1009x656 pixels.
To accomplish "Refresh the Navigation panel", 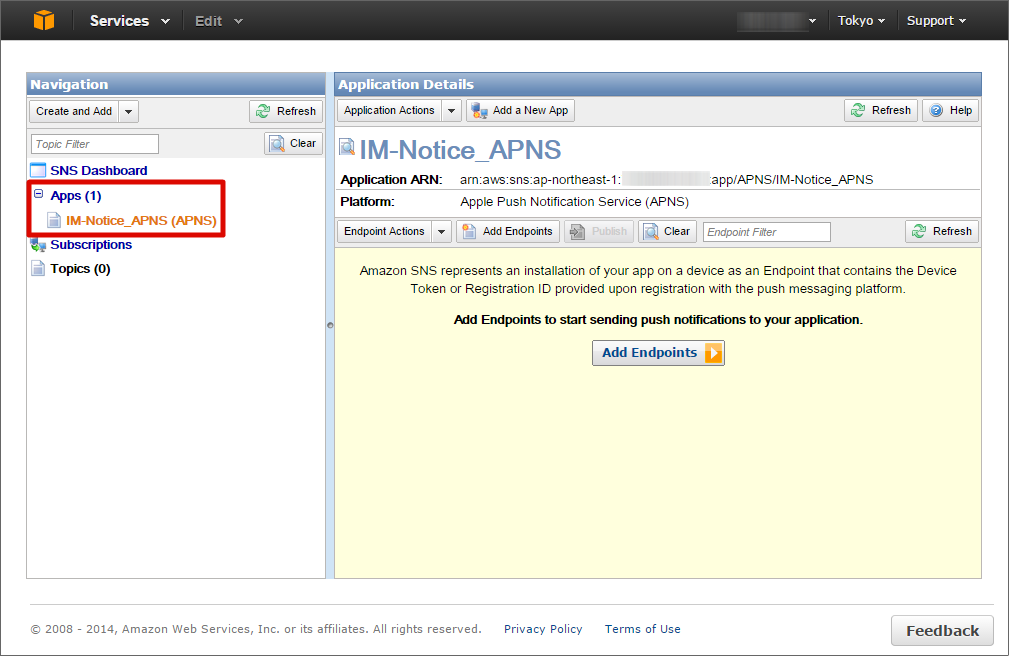I will tap(286, 111).
